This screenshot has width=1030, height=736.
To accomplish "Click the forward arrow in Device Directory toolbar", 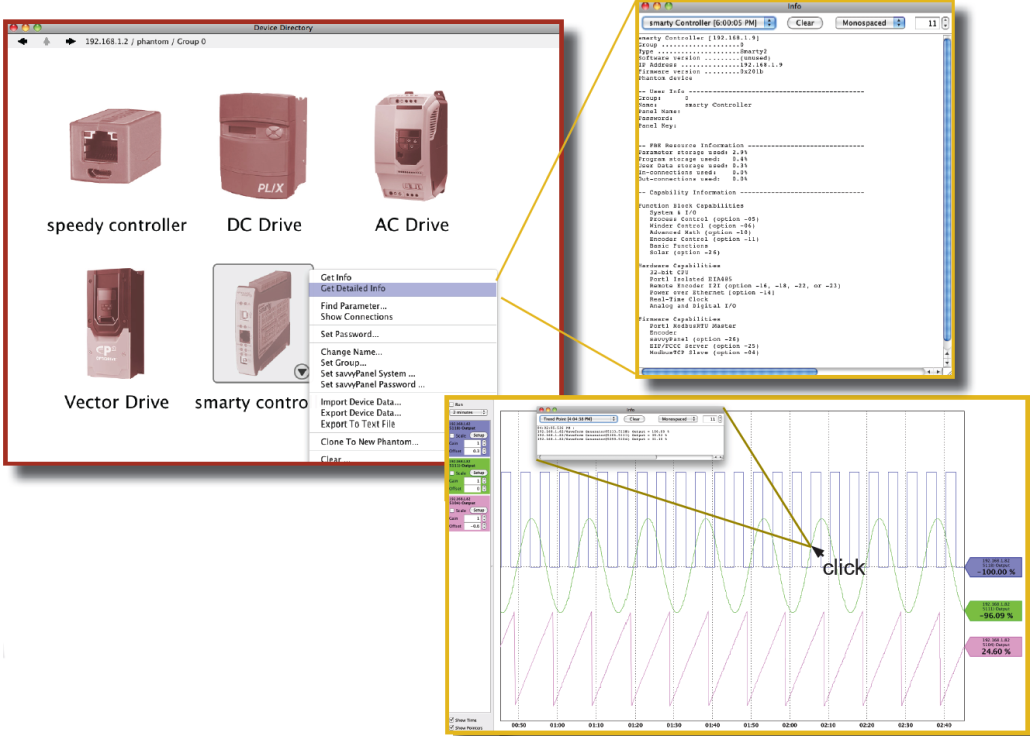I will click(69, 41).
